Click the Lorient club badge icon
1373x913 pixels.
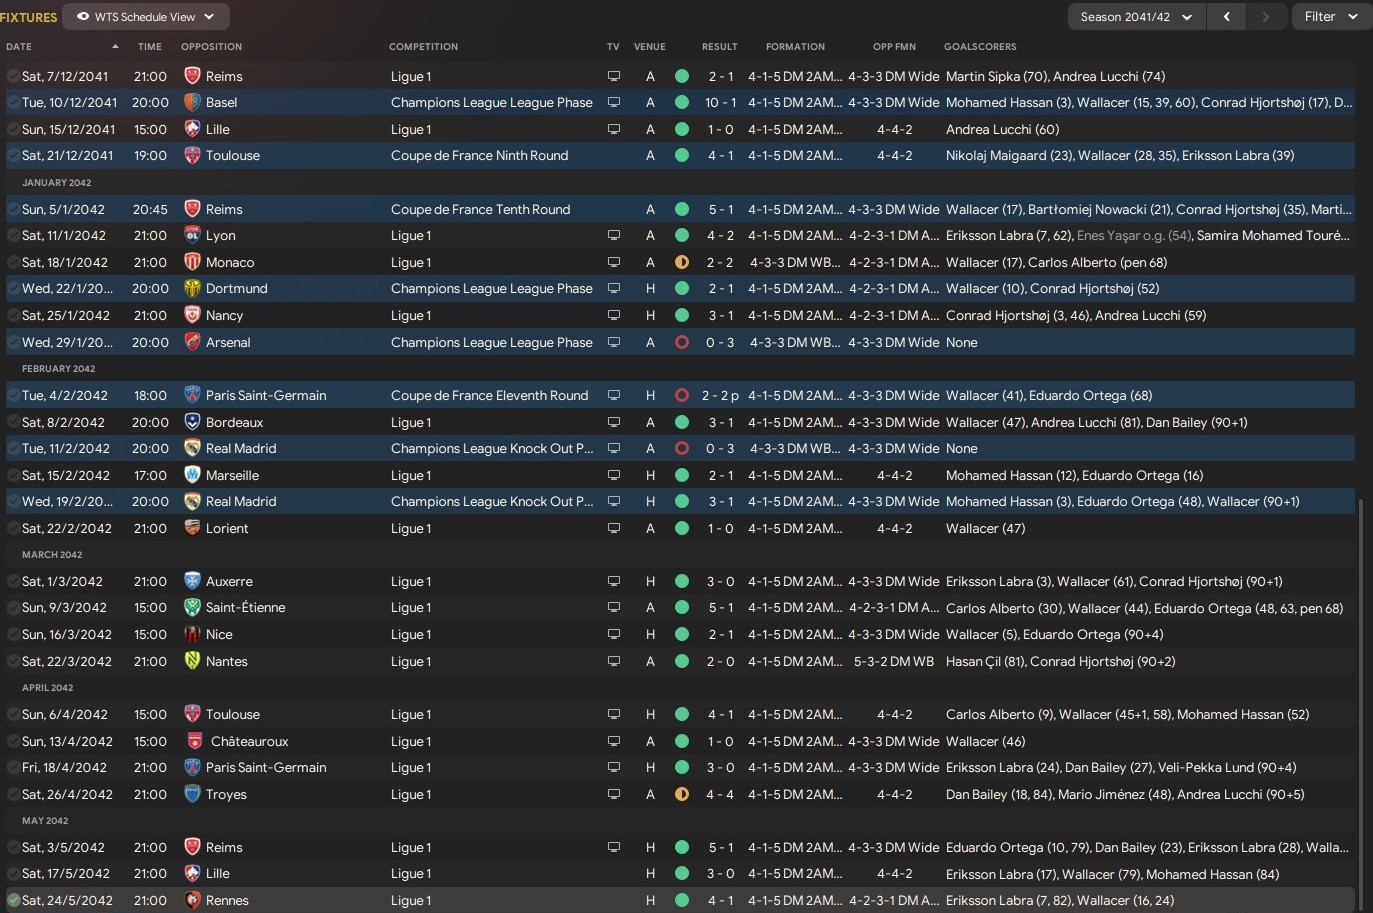[193, 528]
